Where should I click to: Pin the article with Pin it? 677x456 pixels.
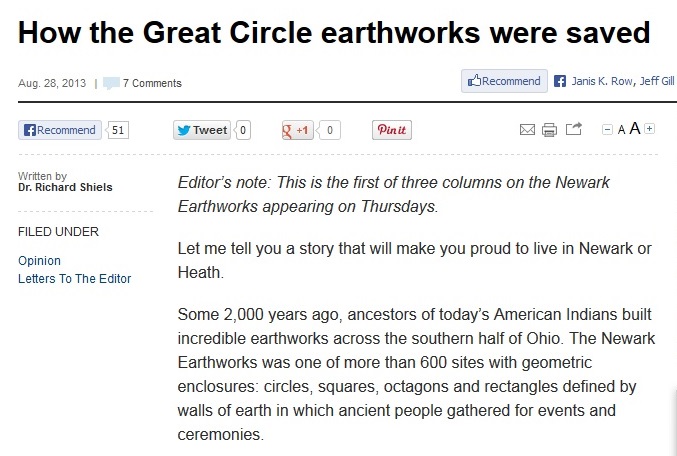click(392, 130)
